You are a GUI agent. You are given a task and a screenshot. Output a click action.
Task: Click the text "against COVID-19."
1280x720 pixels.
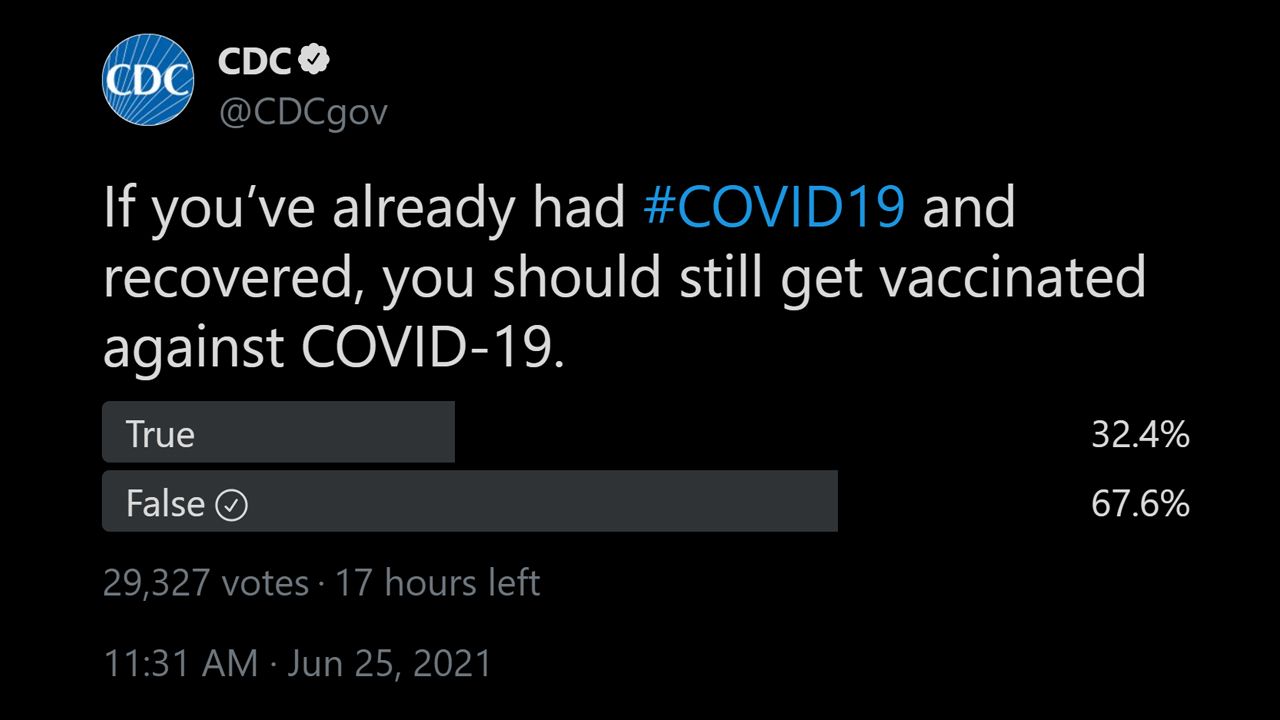333,348
